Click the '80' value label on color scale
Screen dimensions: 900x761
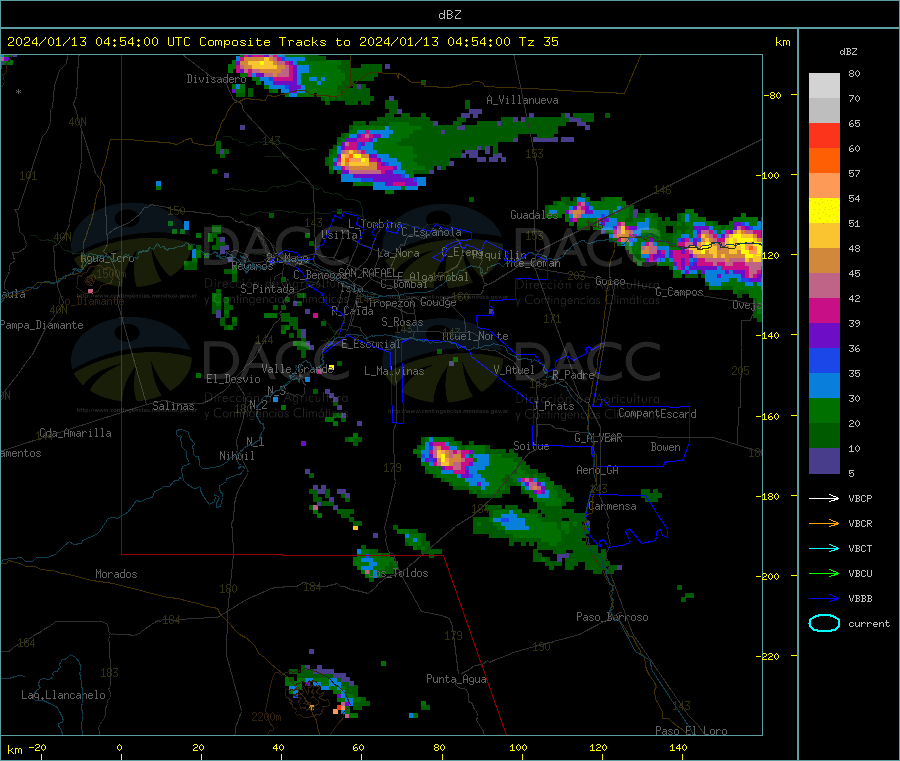point(854,73)
